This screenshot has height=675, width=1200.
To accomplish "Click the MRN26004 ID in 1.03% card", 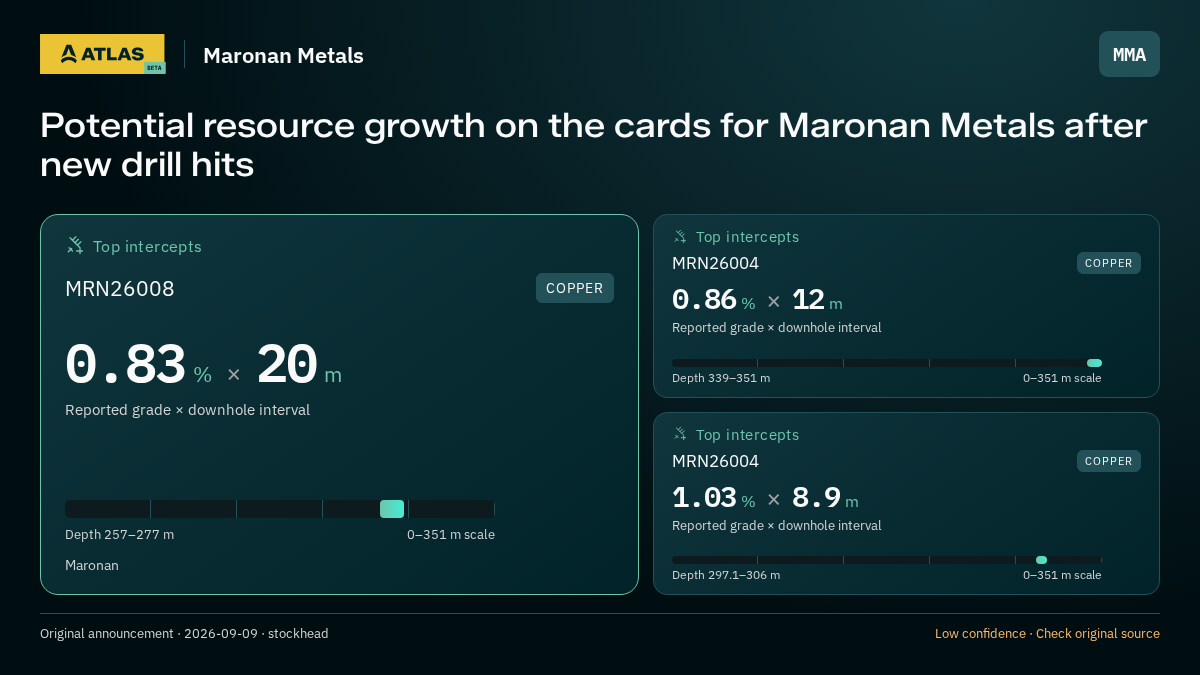I will pos(715,461).
